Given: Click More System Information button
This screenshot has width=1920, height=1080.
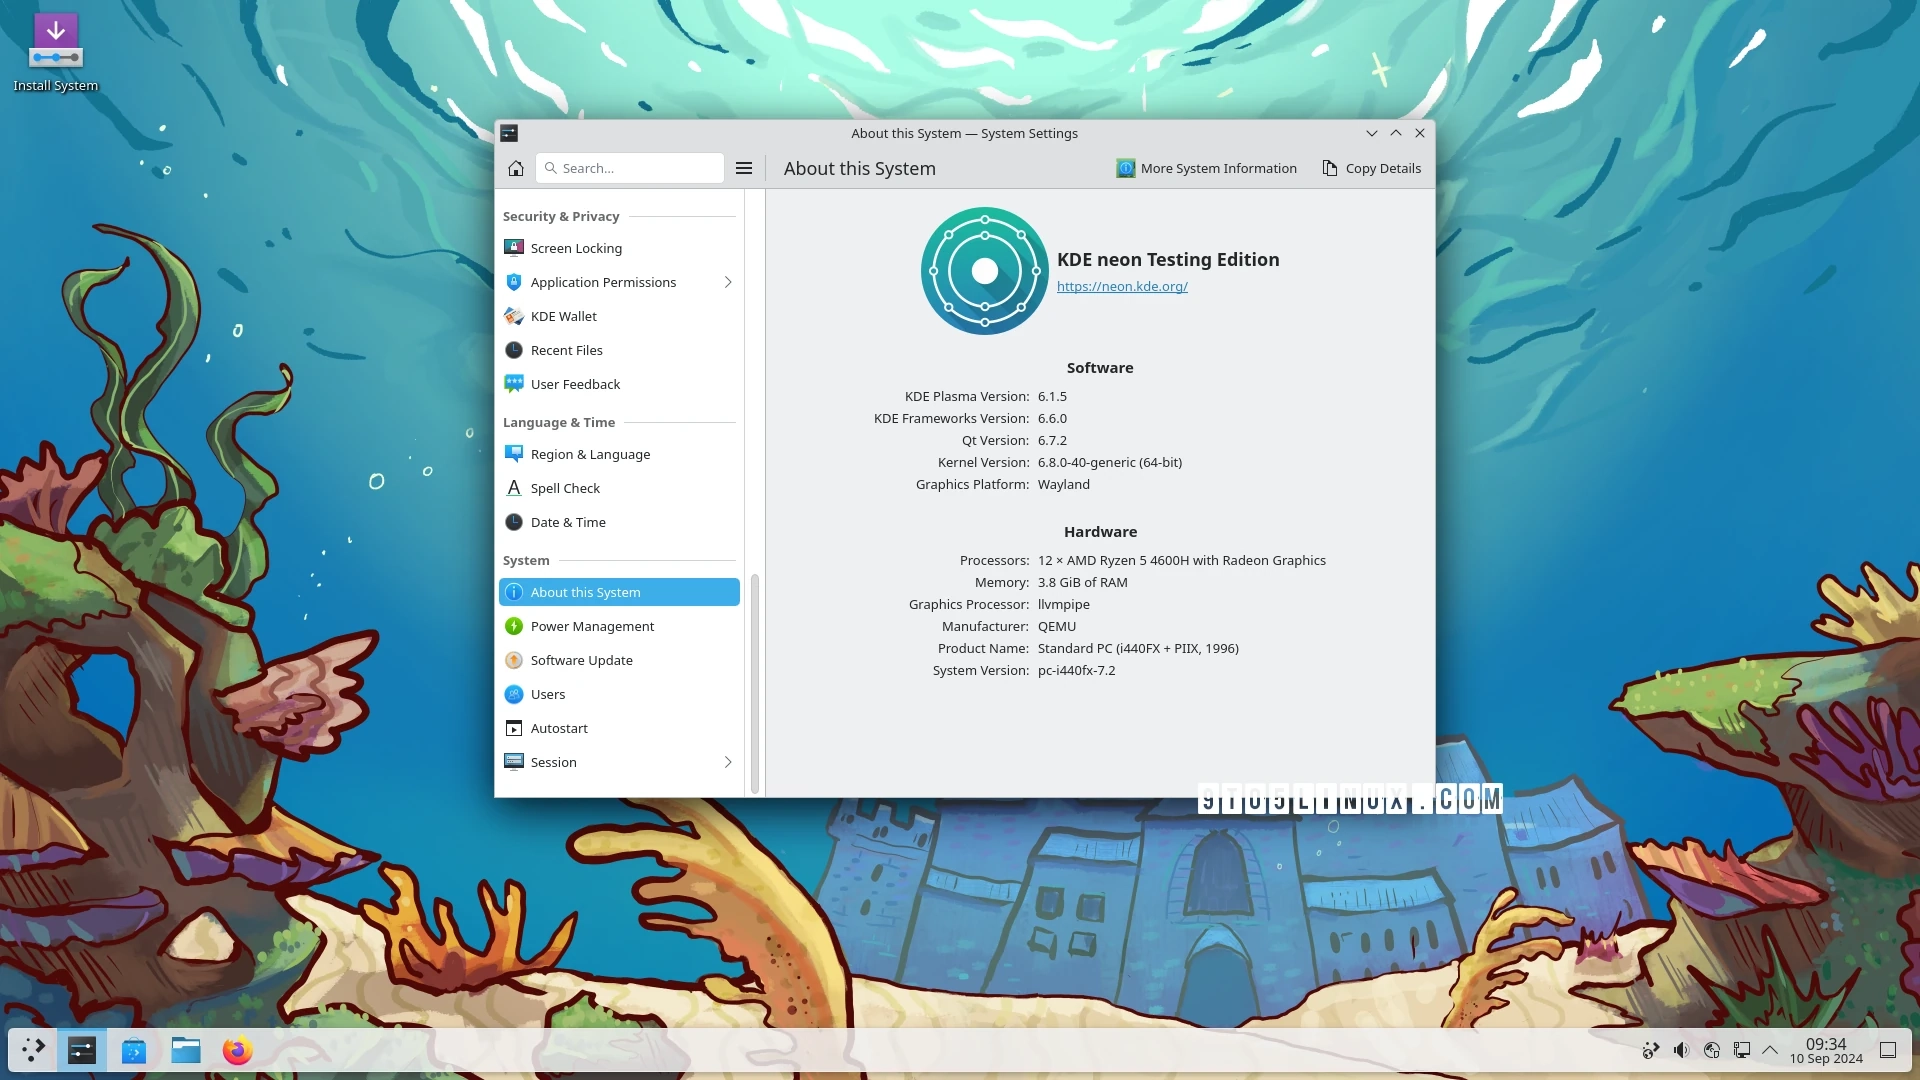Looking at the screenshot, I should pos(1207,168).
